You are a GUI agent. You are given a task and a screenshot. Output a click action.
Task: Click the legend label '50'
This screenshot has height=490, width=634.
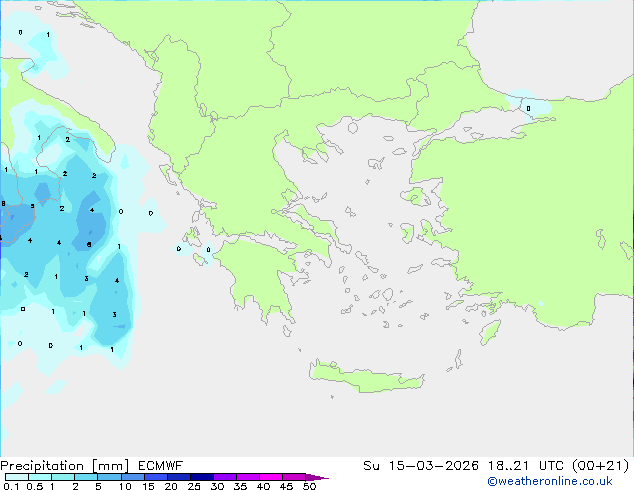309,486
